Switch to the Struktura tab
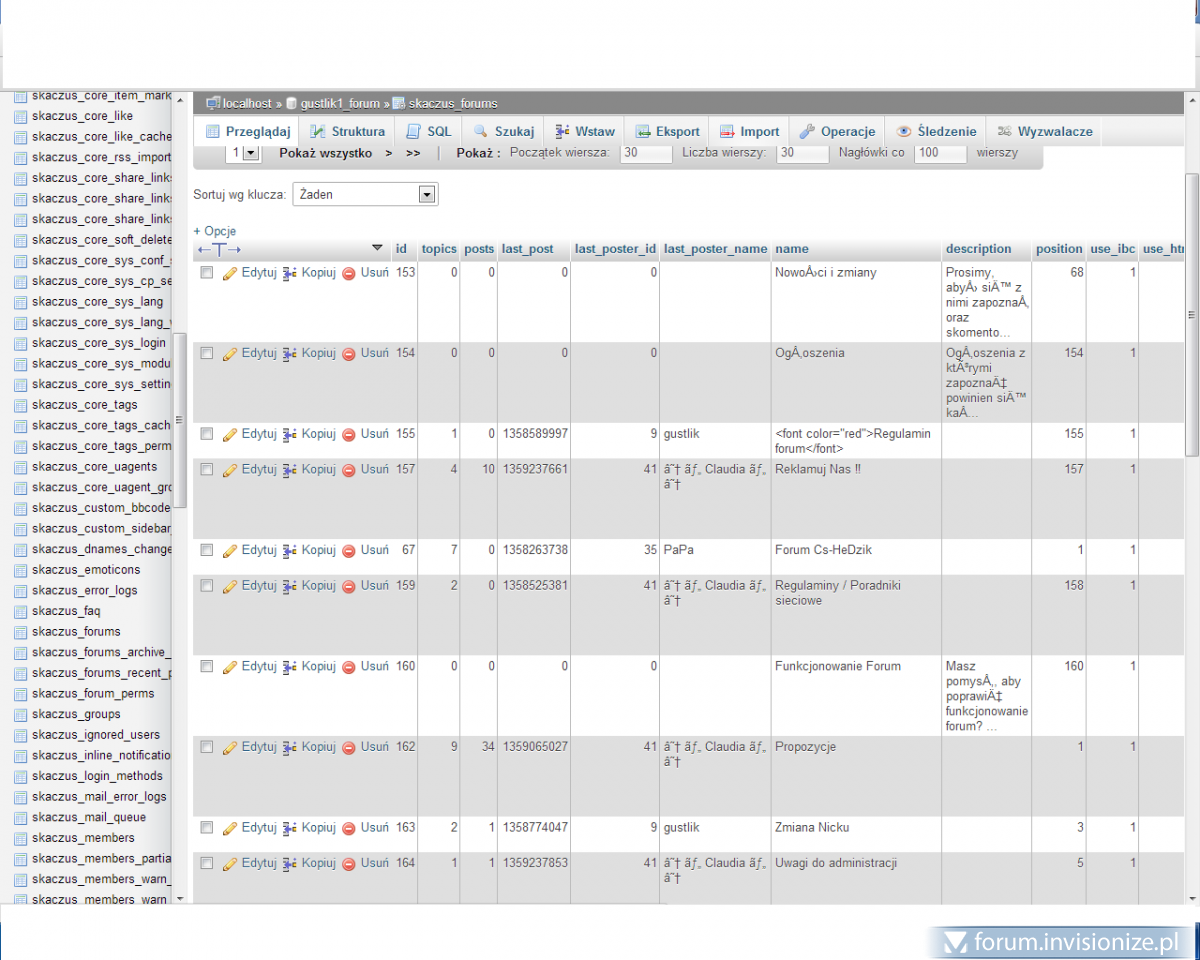1200x960 pixels. tap(347, 132)
